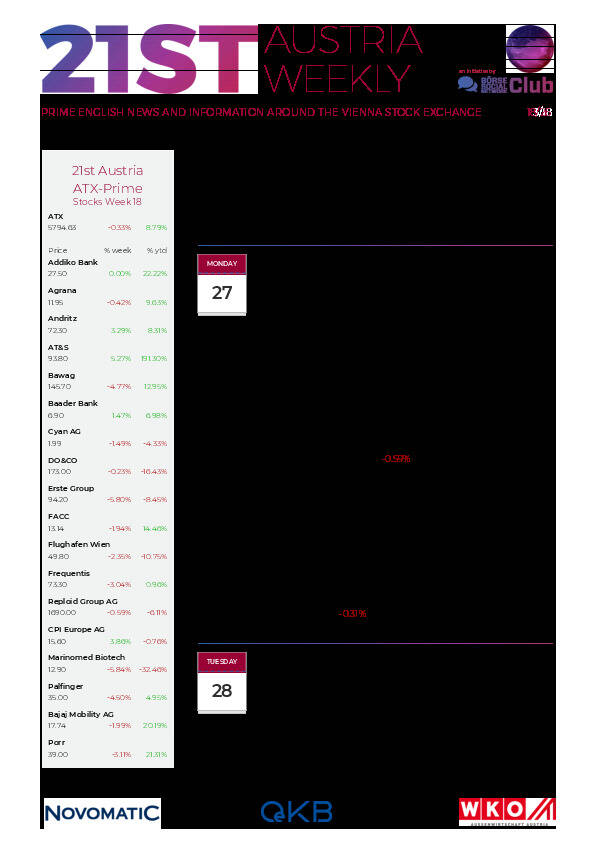Open the Novomatic sponsor logo
Screen dimensions: 595x842
pyautogui.click(x=101, y=812)
